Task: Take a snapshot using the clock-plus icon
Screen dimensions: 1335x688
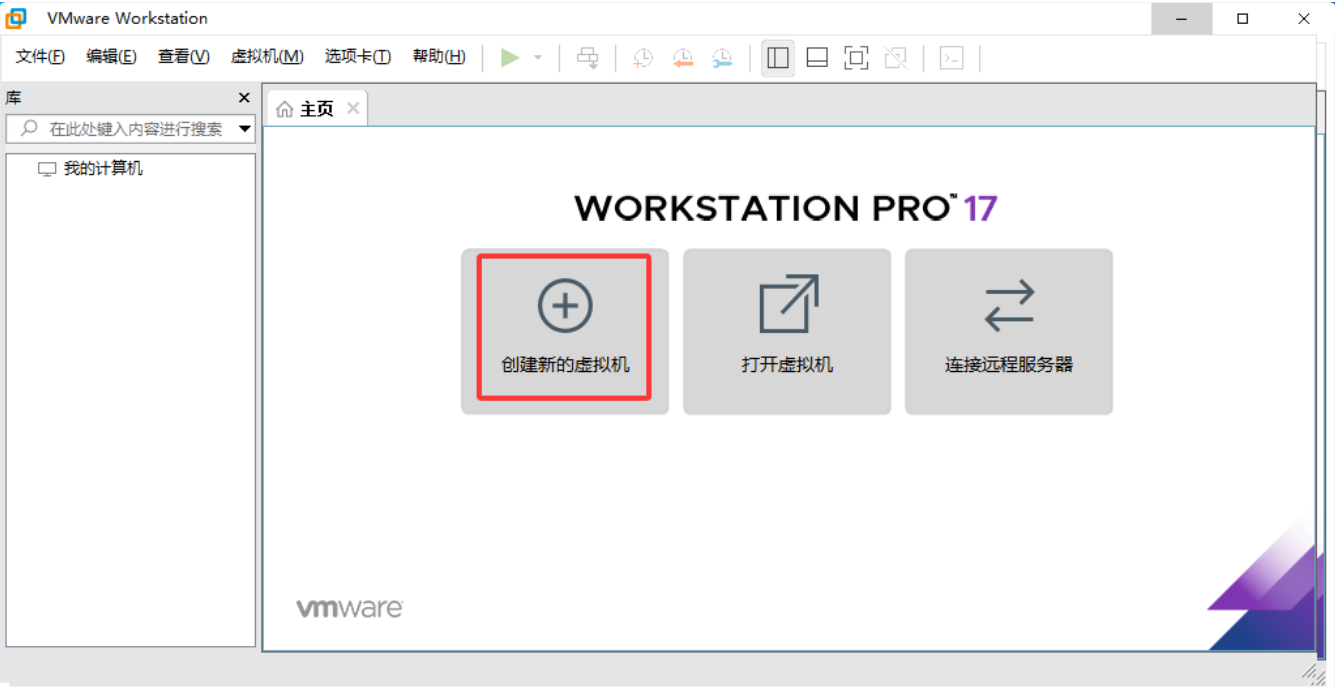Action: pos(643,58)
